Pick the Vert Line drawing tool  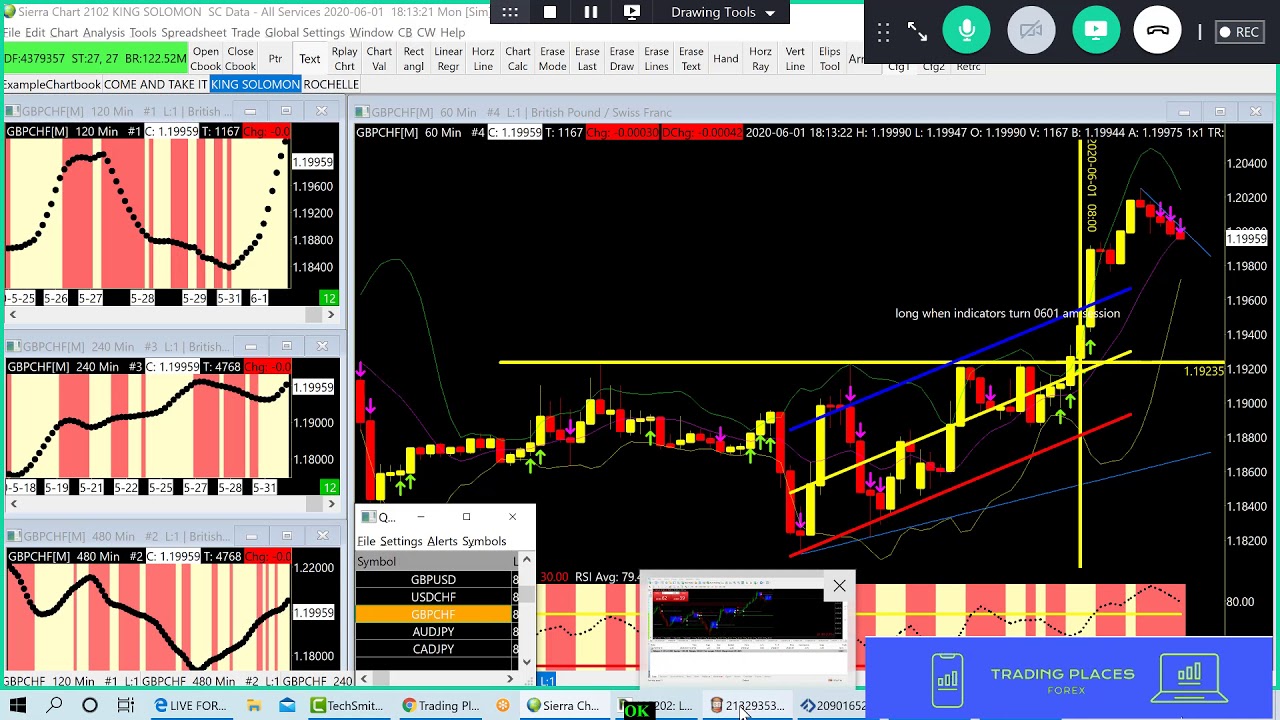[795, 59]
